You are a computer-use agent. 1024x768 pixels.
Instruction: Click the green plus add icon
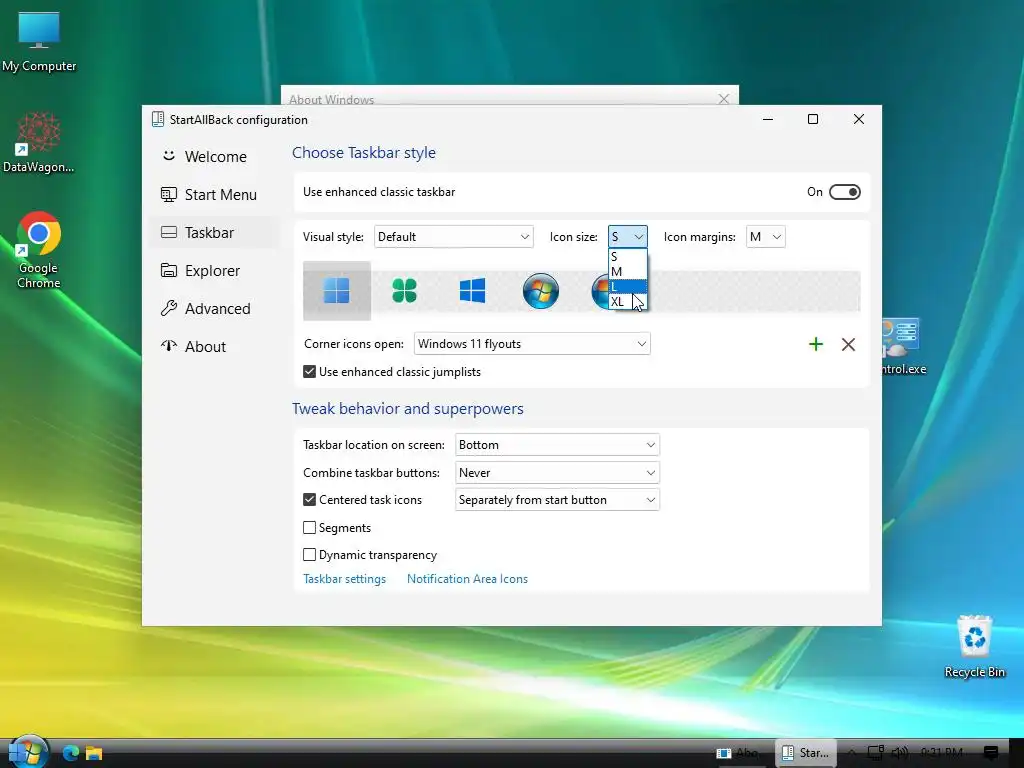coord(816,344)
